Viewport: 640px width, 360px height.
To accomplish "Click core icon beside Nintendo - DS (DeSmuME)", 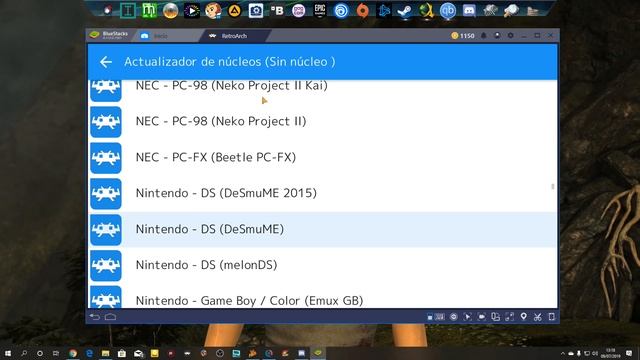I will [x=106, y=229].
